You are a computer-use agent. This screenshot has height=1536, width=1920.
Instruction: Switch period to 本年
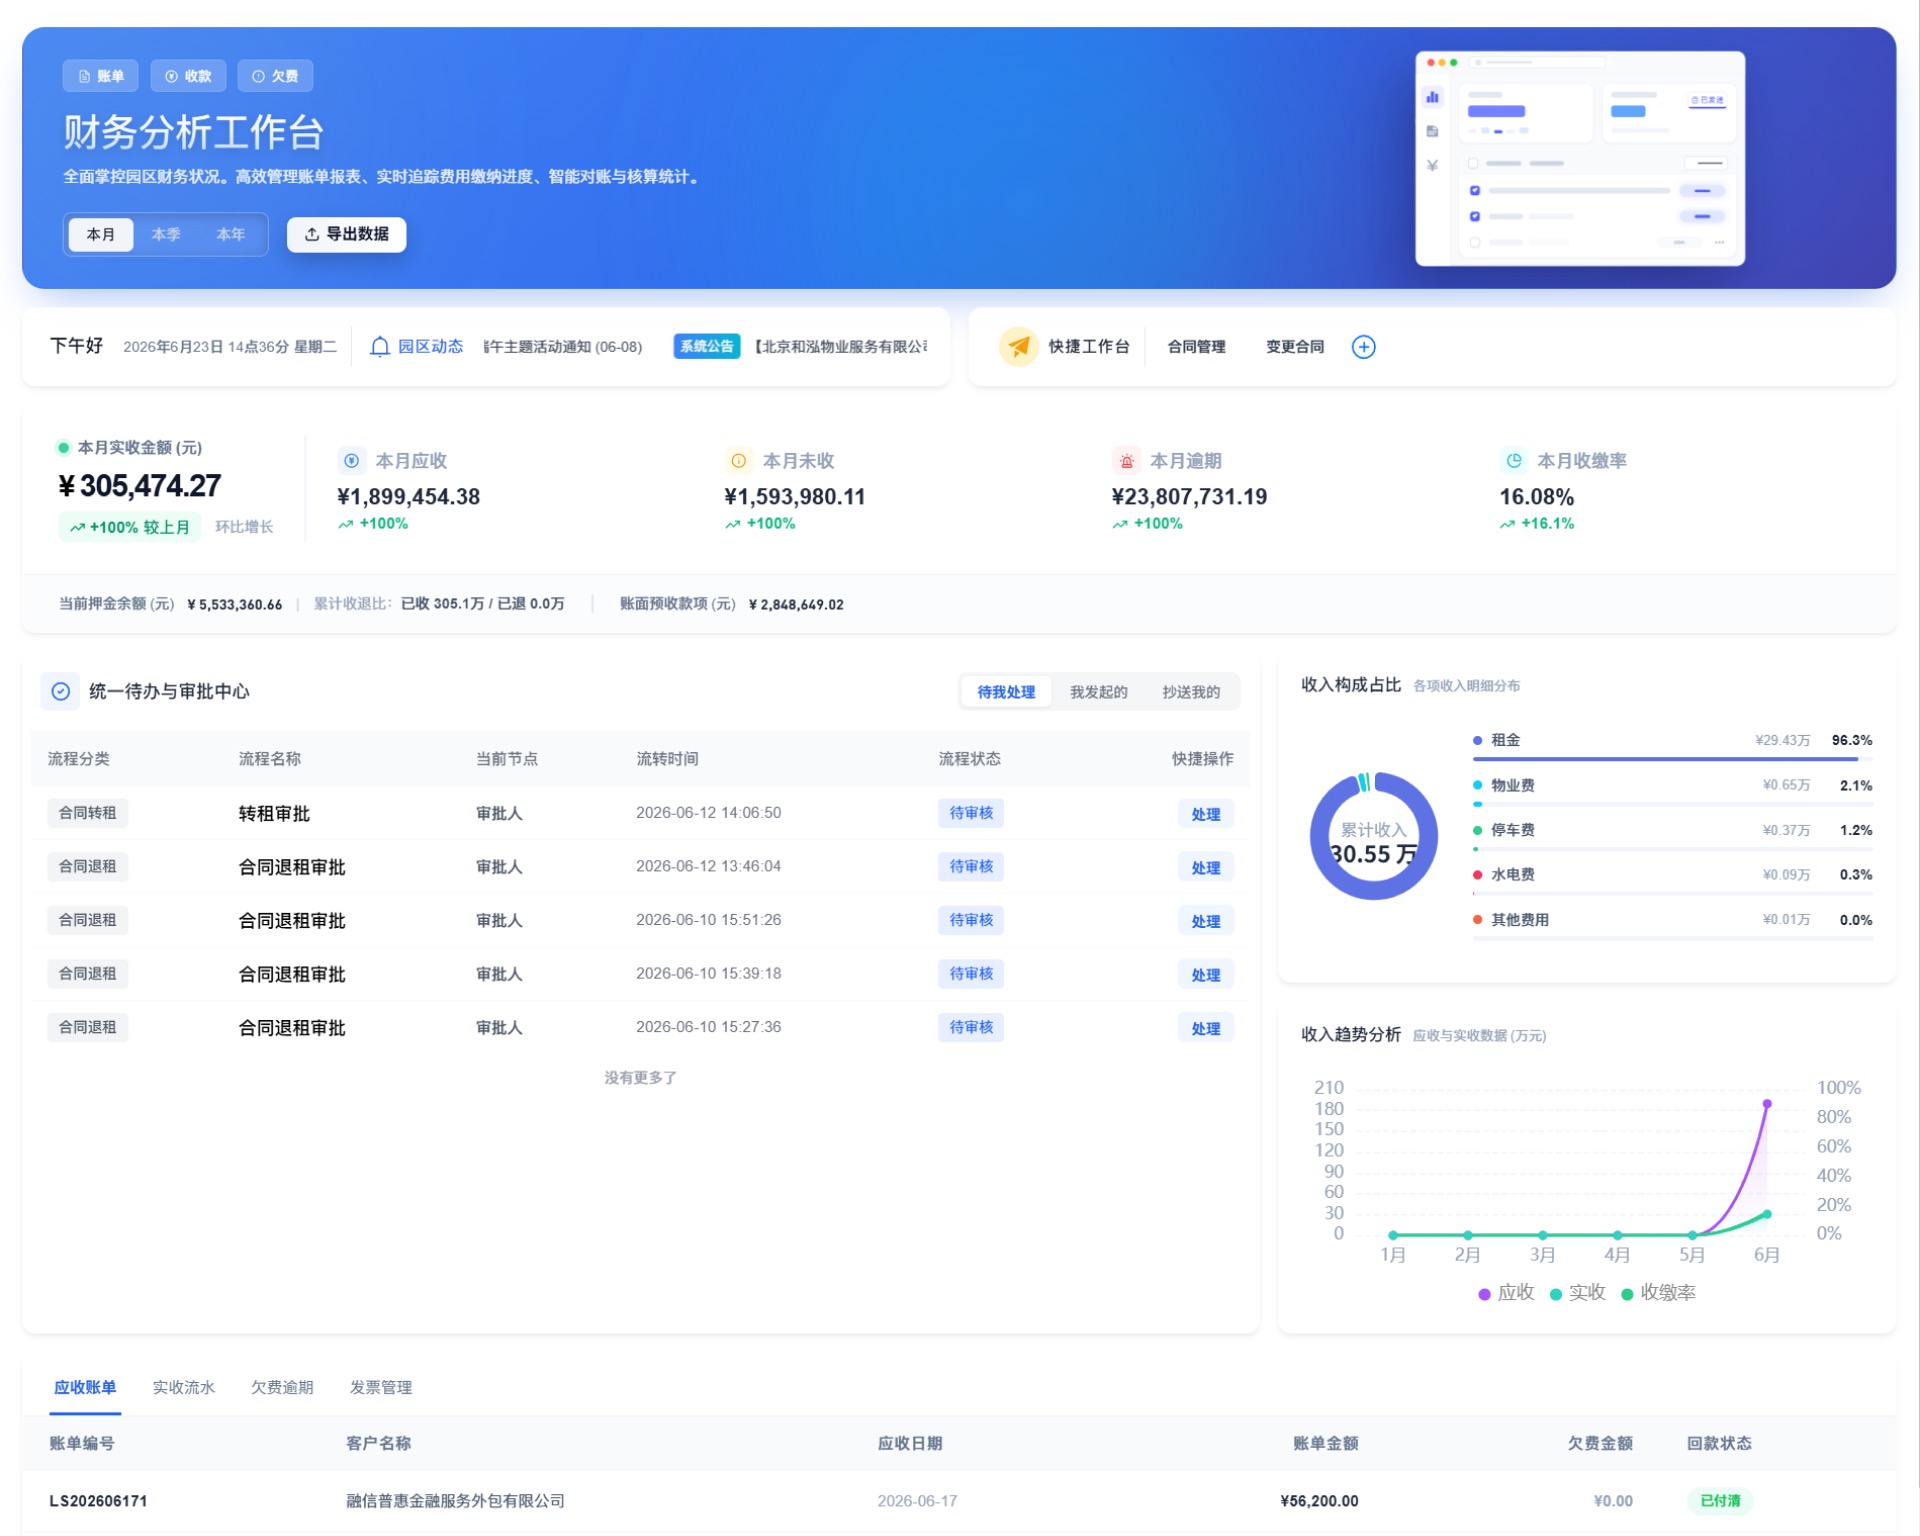click(x=231, y=234)
